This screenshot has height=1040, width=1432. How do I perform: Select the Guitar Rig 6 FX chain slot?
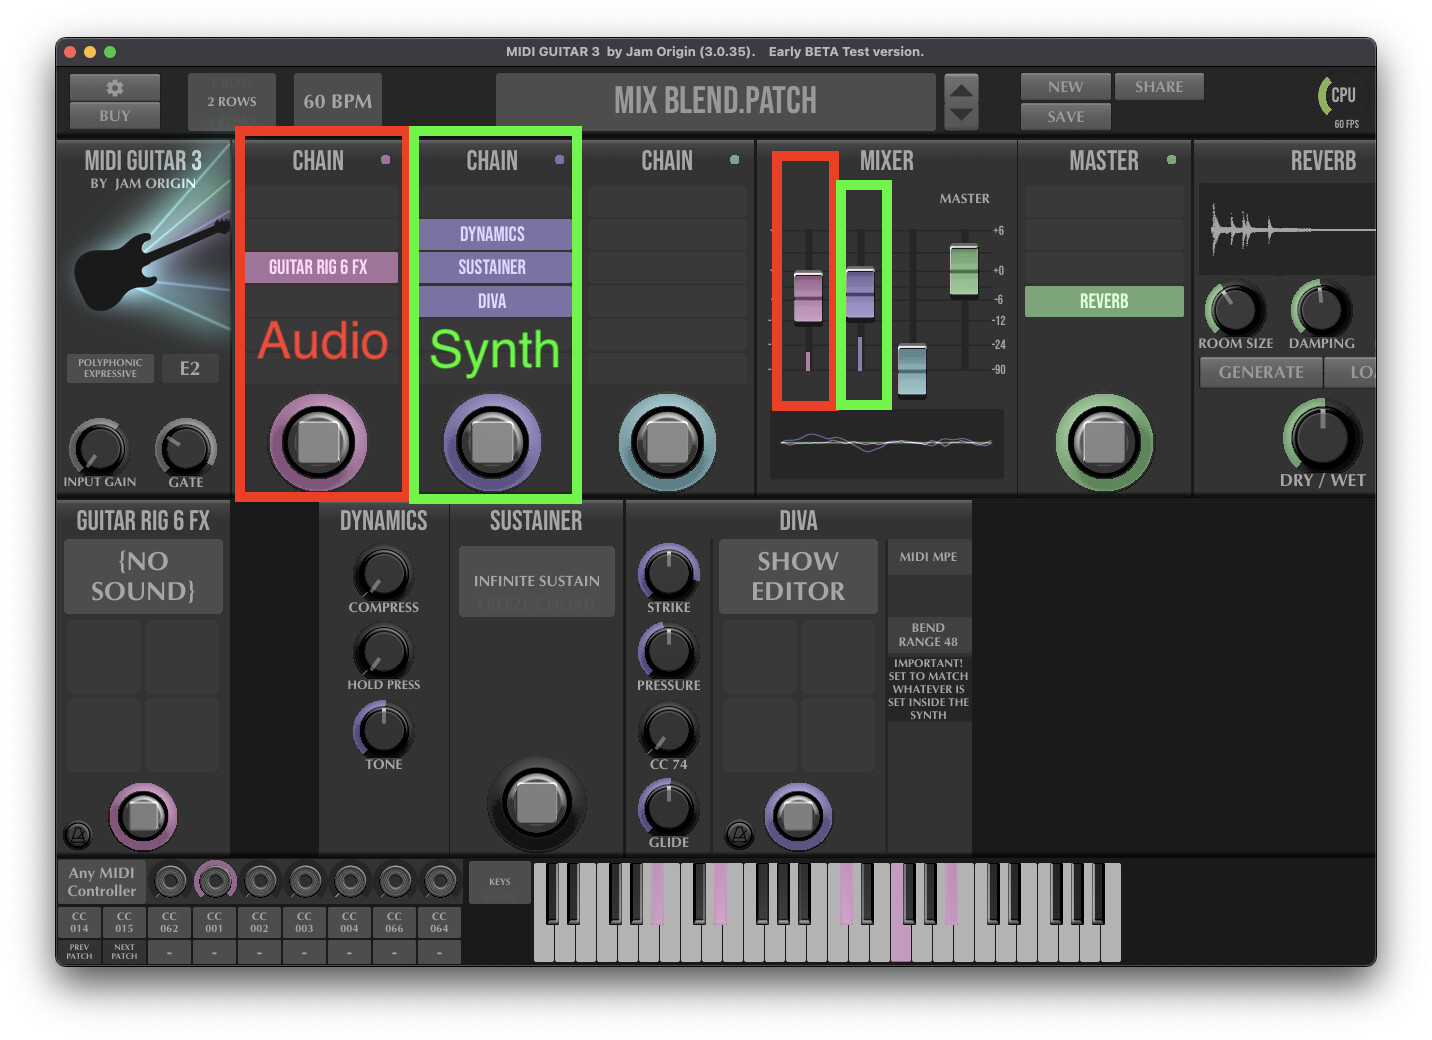pos(319,267)
